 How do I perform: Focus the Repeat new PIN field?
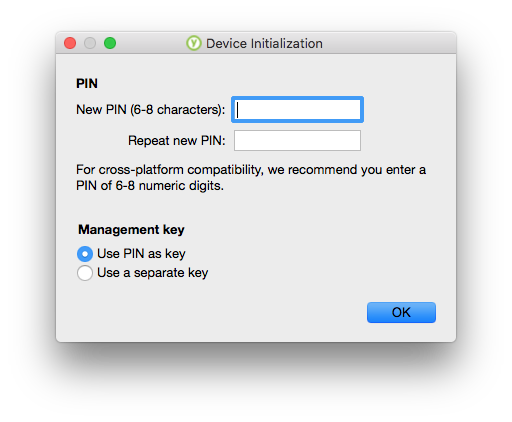coord(297,141)
